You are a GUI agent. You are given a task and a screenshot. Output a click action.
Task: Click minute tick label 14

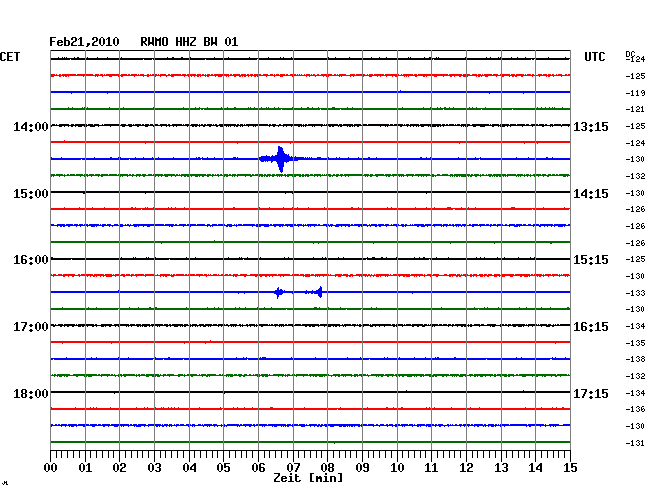coord(536,468)
